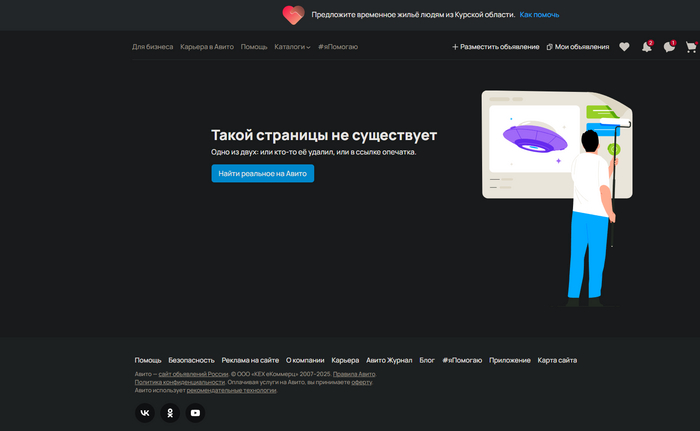Viewport: 700px width, 431px height.
Task: Expand the Каталоги dropdown
Action: coord(292,47)
